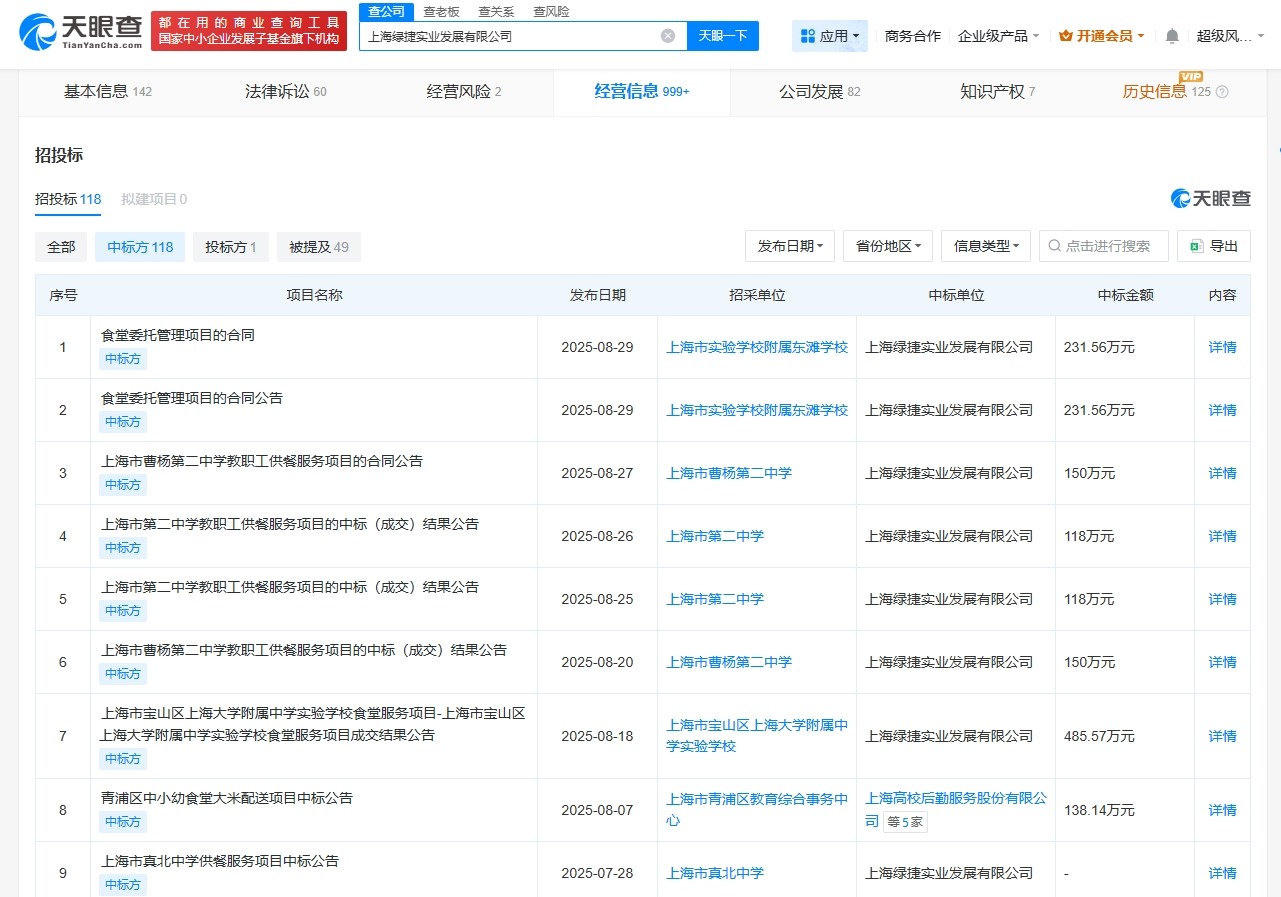This screenshot has width=1281, height=897.
Task: Click the magnifier icon in the filter search box
Action: (1054, 246)
